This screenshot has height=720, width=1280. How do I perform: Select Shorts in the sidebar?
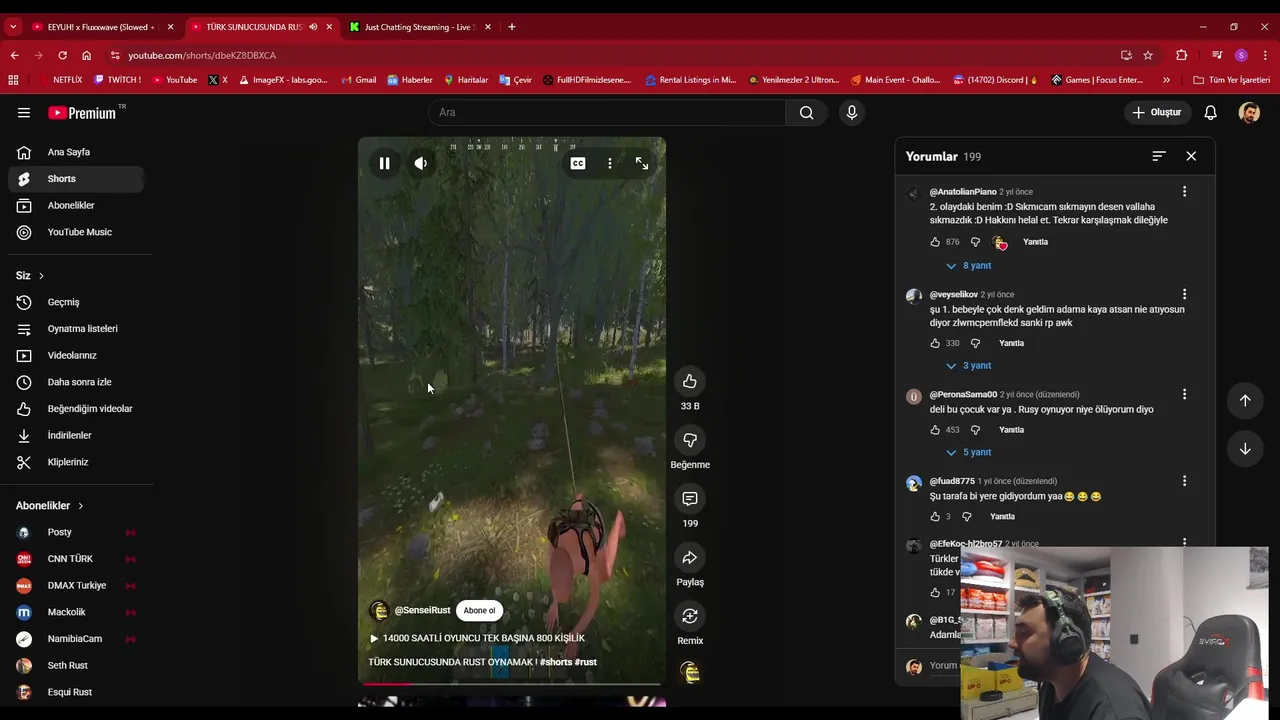76,179
